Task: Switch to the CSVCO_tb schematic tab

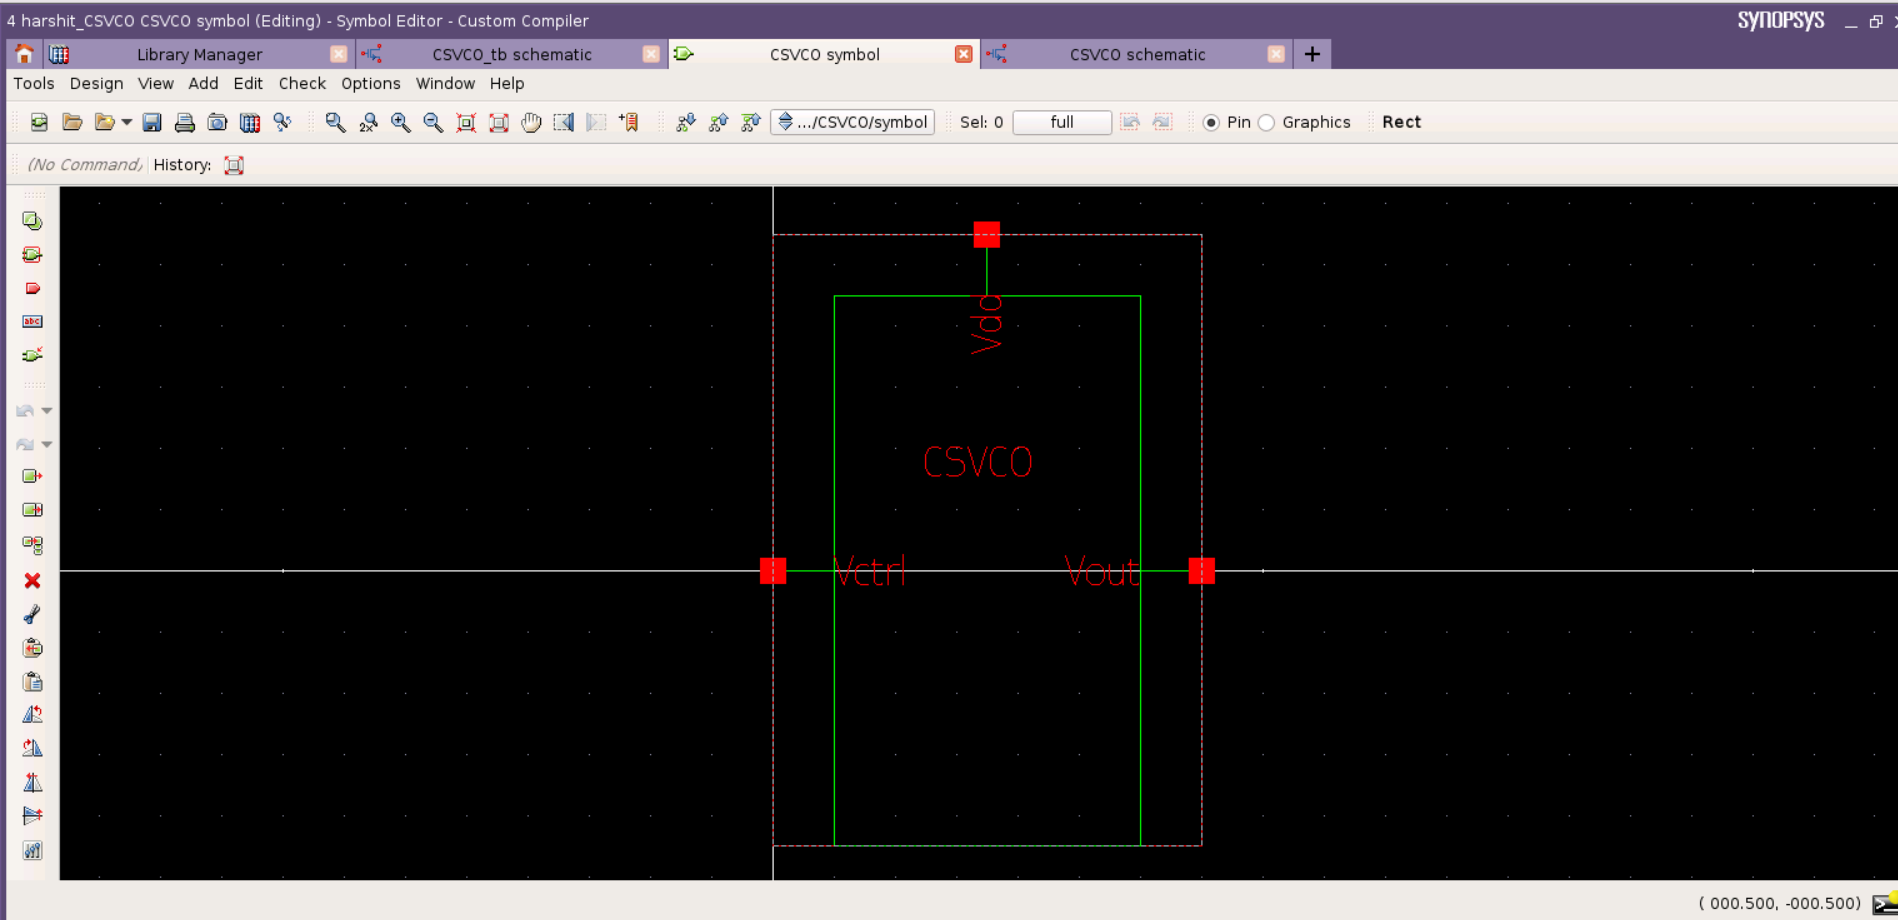Action: (x=511, y=55)
